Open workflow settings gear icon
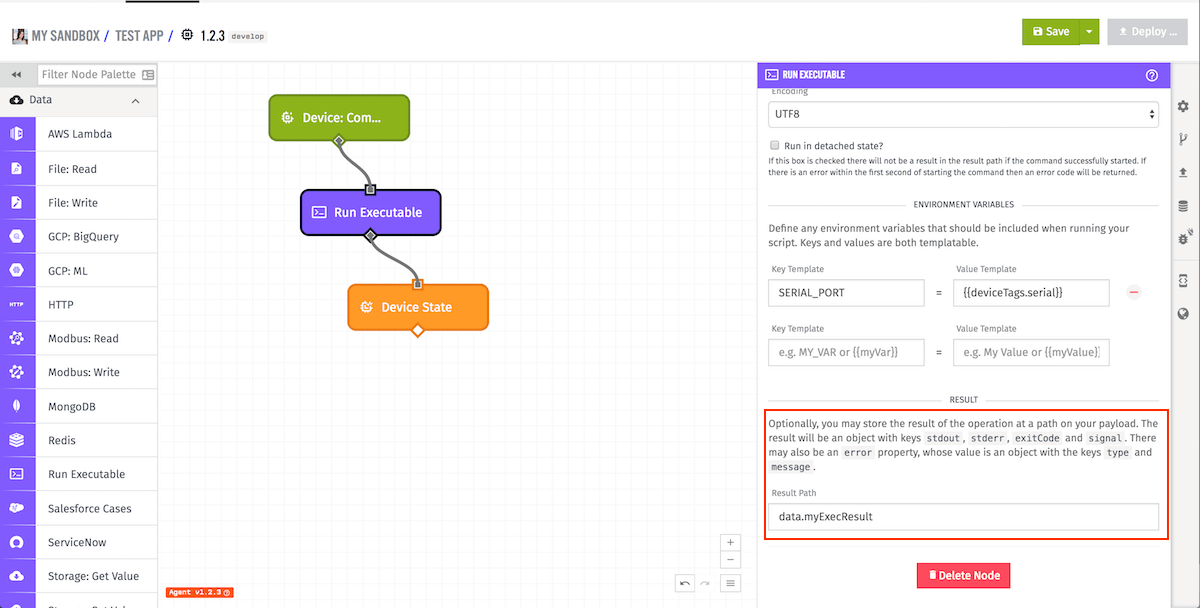1200x608 pixels. point(1183,106)
